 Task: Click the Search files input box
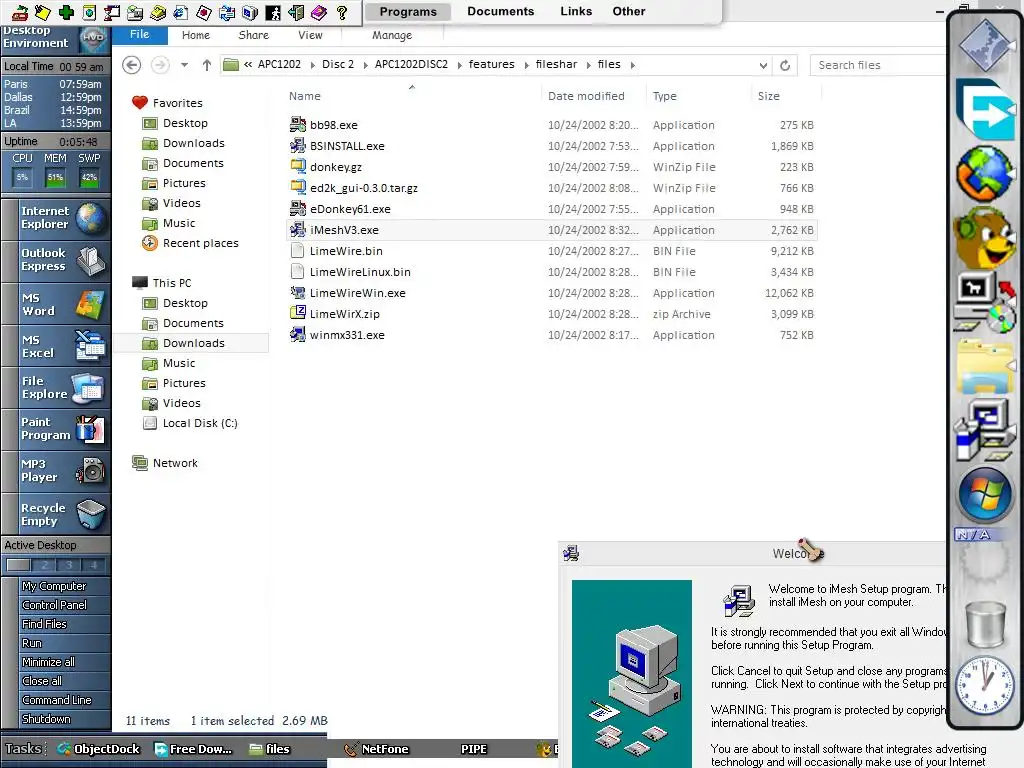click(x=877, y=65)
